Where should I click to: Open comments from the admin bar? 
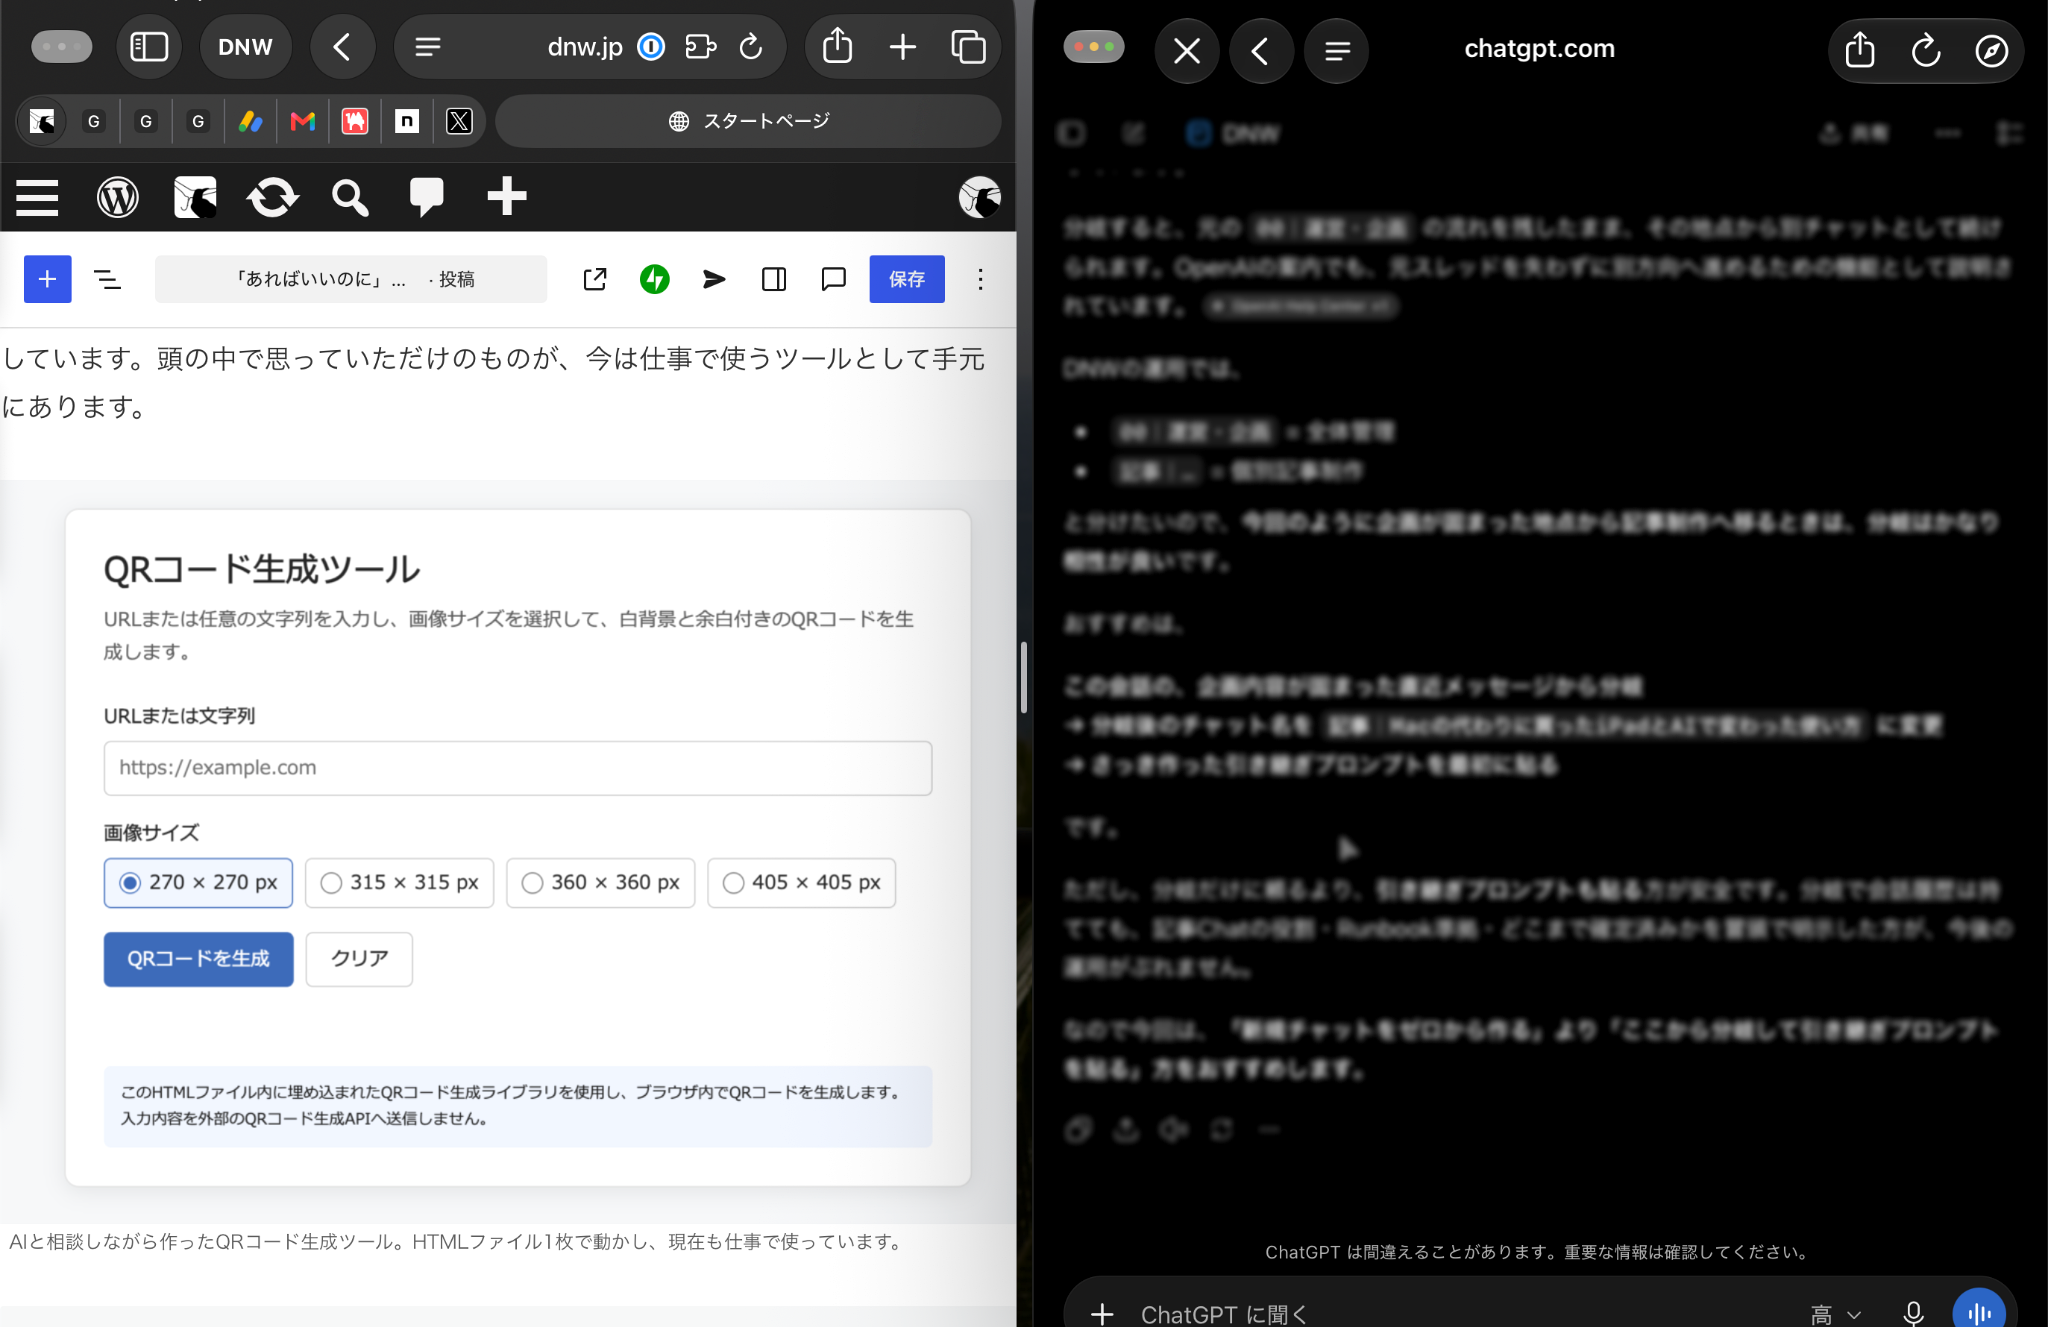pyautogui.click(x=427, y=197)
